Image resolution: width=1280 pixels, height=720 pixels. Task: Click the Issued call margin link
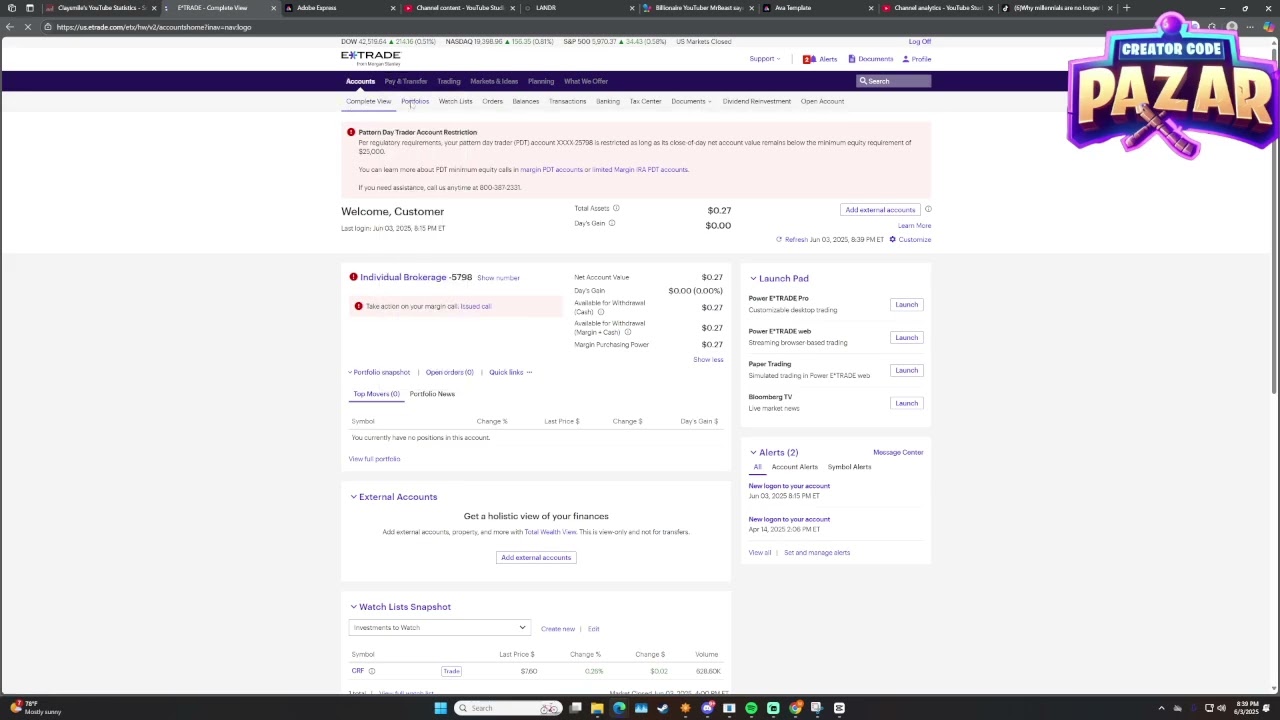tap(476, 306)
